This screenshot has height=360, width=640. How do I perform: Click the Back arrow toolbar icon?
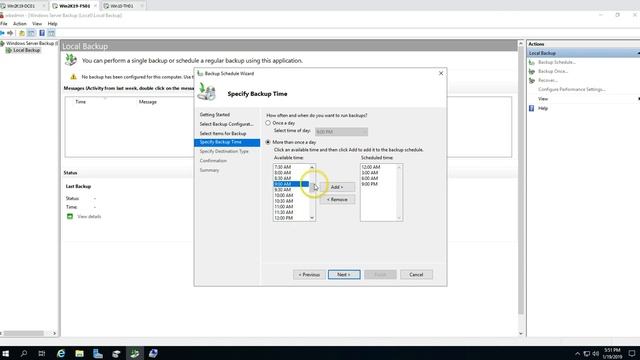click(x=2, y=33)
